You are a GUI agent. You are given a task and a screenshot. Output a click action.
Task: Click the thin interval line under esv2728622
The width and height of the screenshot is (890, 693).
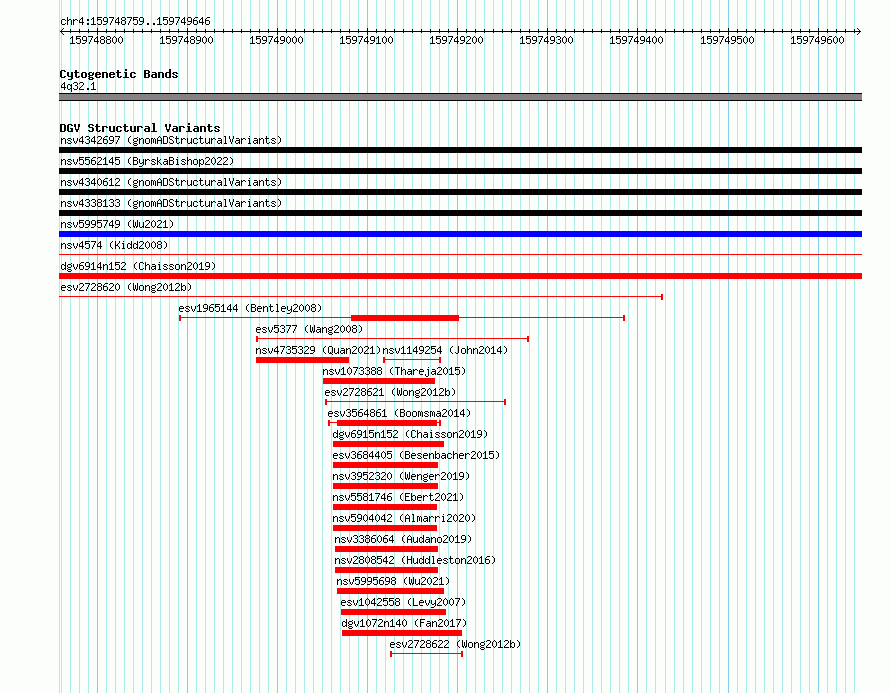[x=426, y=654]
